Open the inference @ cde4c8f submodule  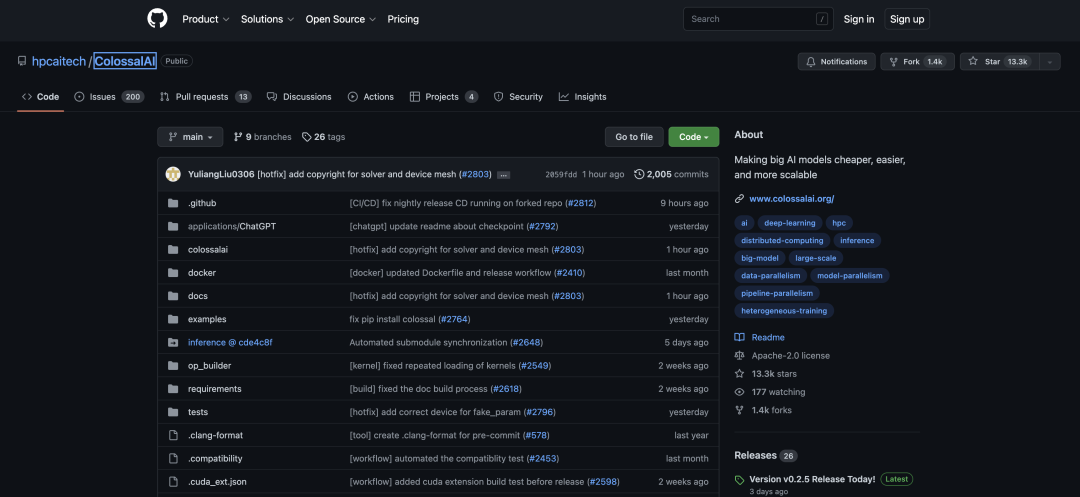(x=230, y=342)
